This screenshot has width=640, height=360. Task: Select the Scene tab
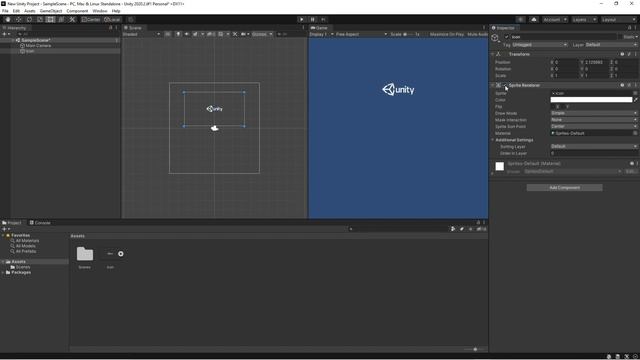(133, 28)
